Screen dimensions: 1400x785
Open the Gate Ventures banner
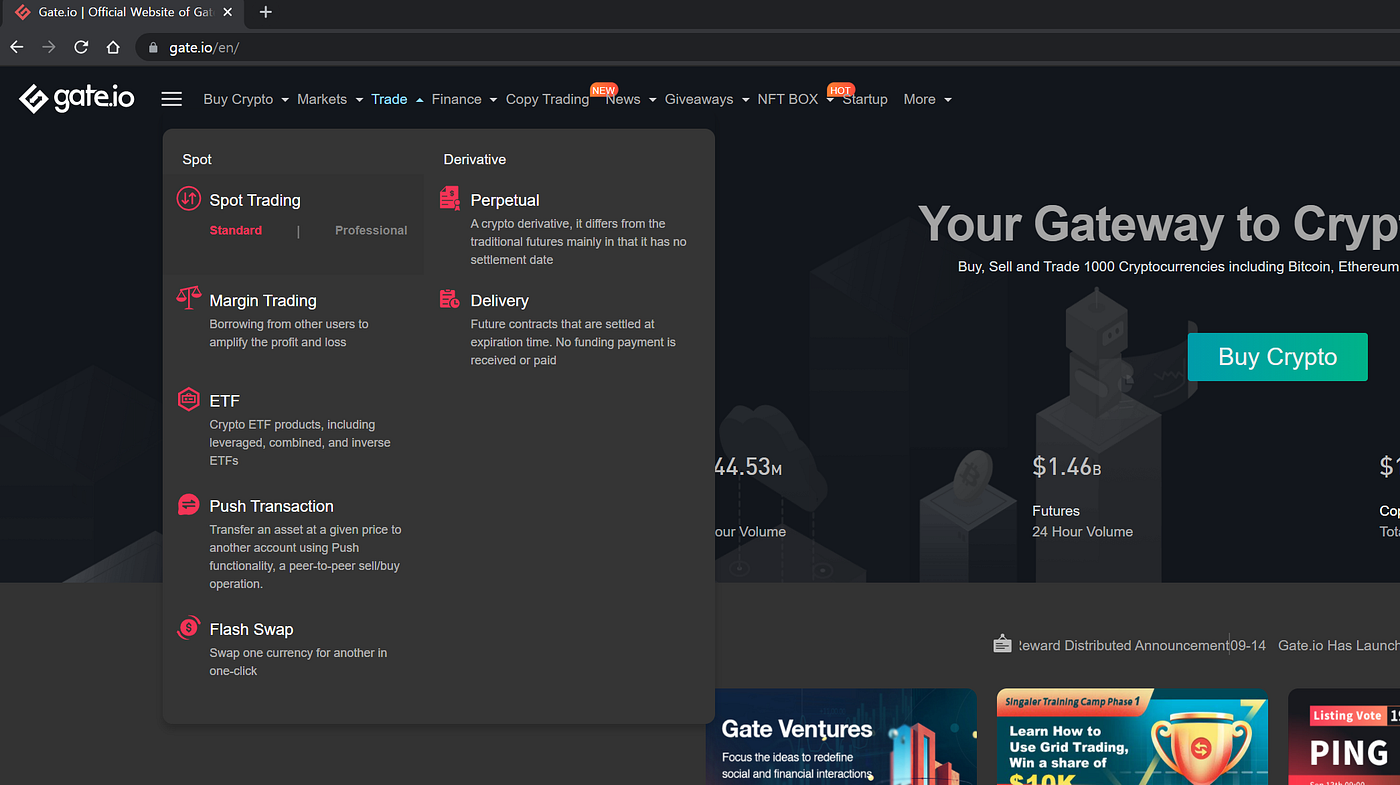(841, 736)
